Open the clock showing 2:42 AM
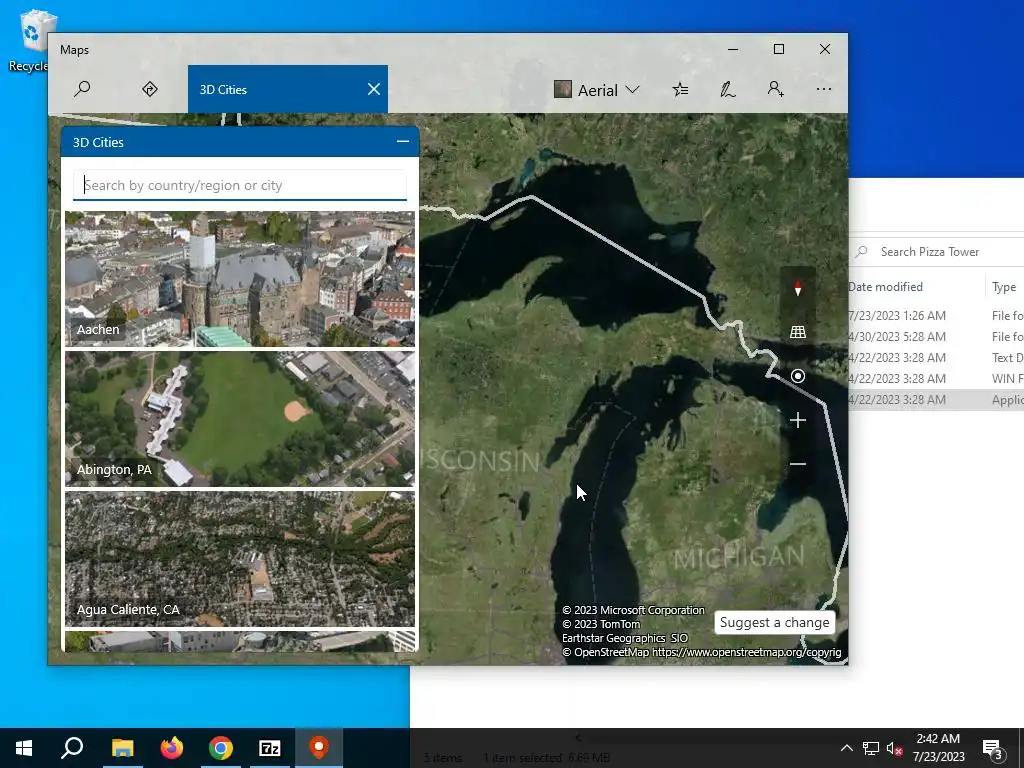Viewport: 1024px width, 768px height. [938, 748]
